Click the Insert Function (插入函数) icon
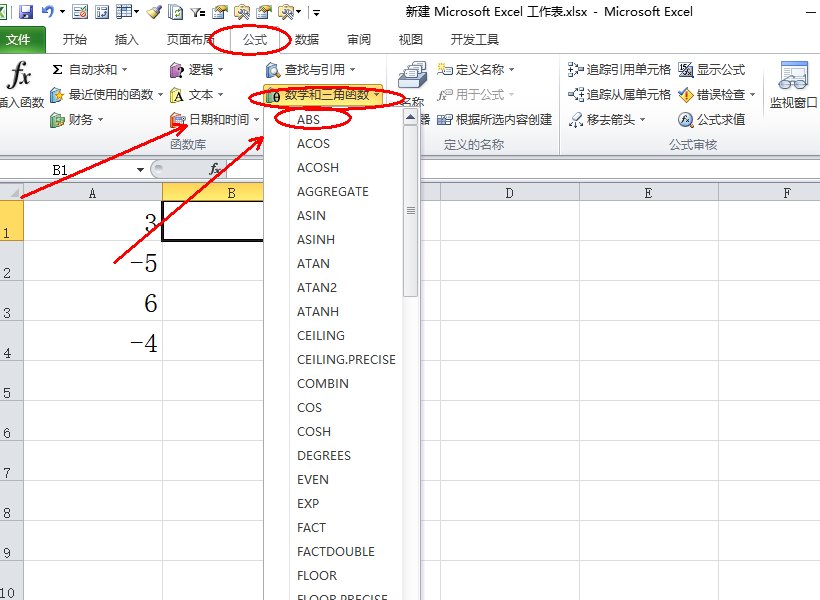 (20, 75)
